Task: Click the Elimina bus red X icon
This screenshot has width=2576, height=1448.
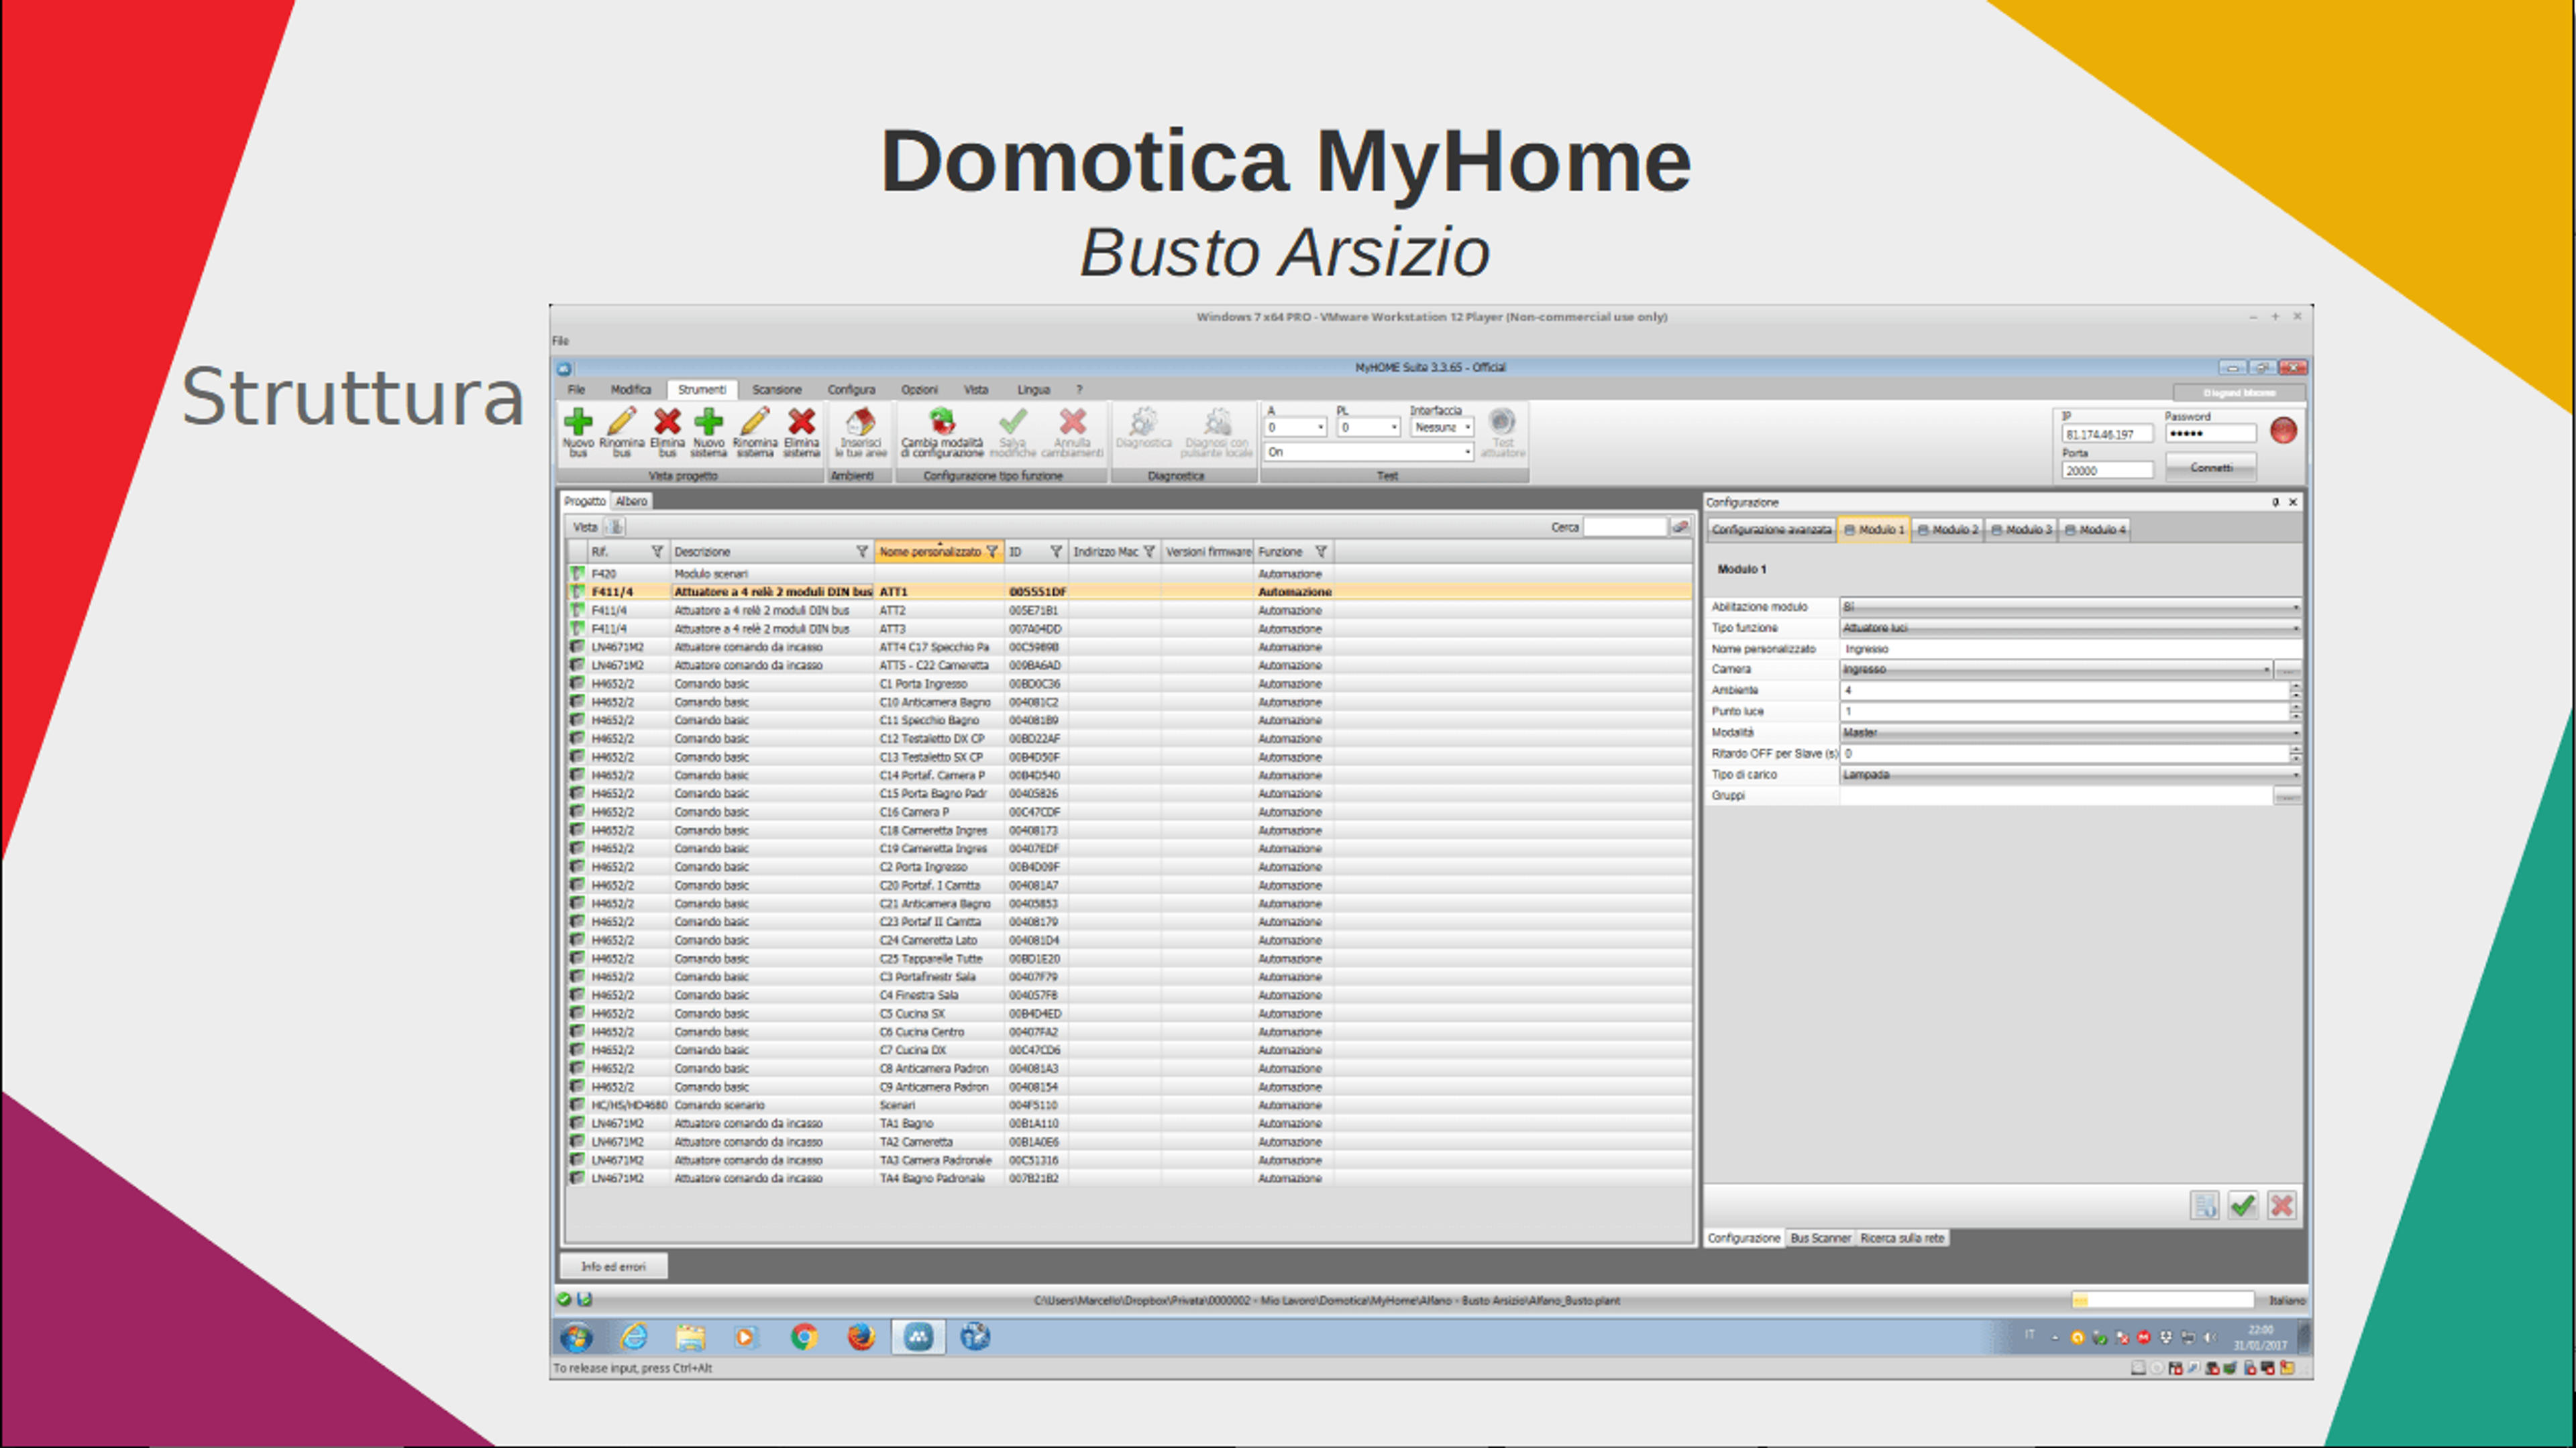Action: [x=667, y=421]
